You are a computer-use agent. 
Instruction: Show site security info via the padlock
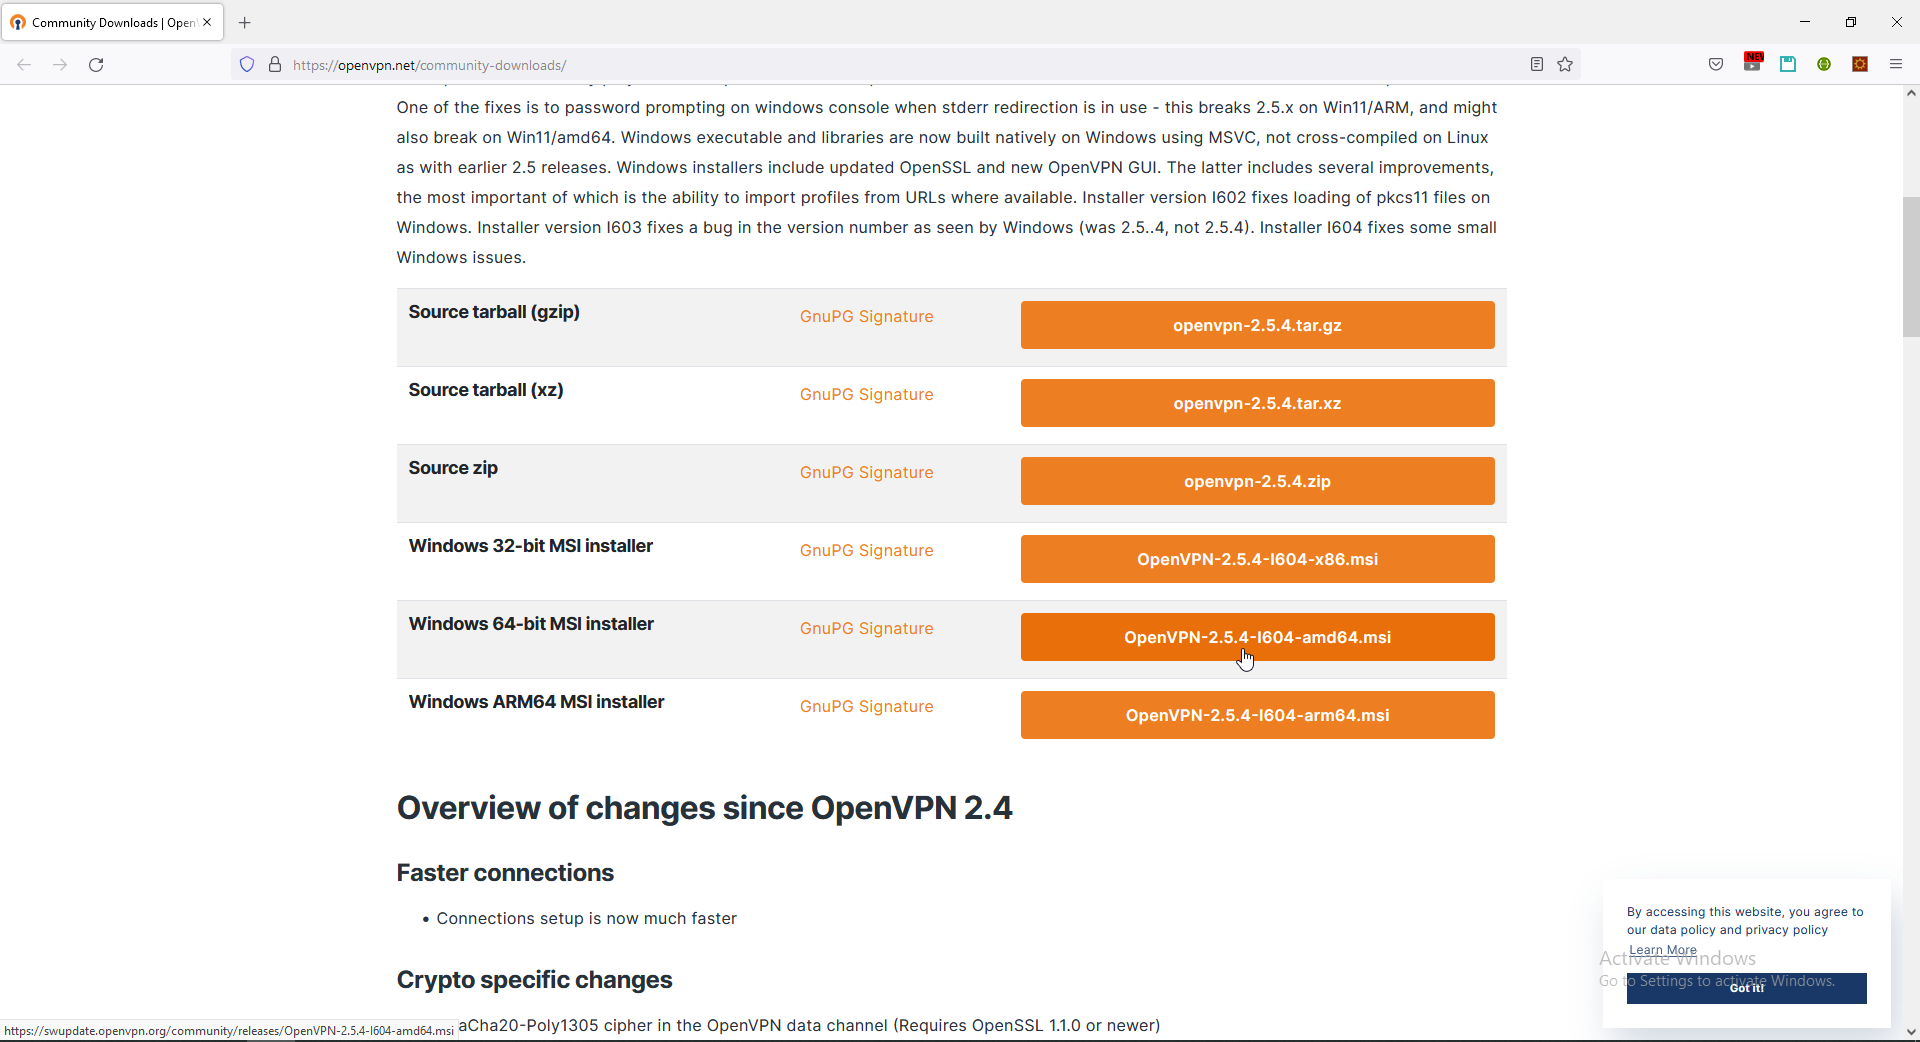click(275, 65)
